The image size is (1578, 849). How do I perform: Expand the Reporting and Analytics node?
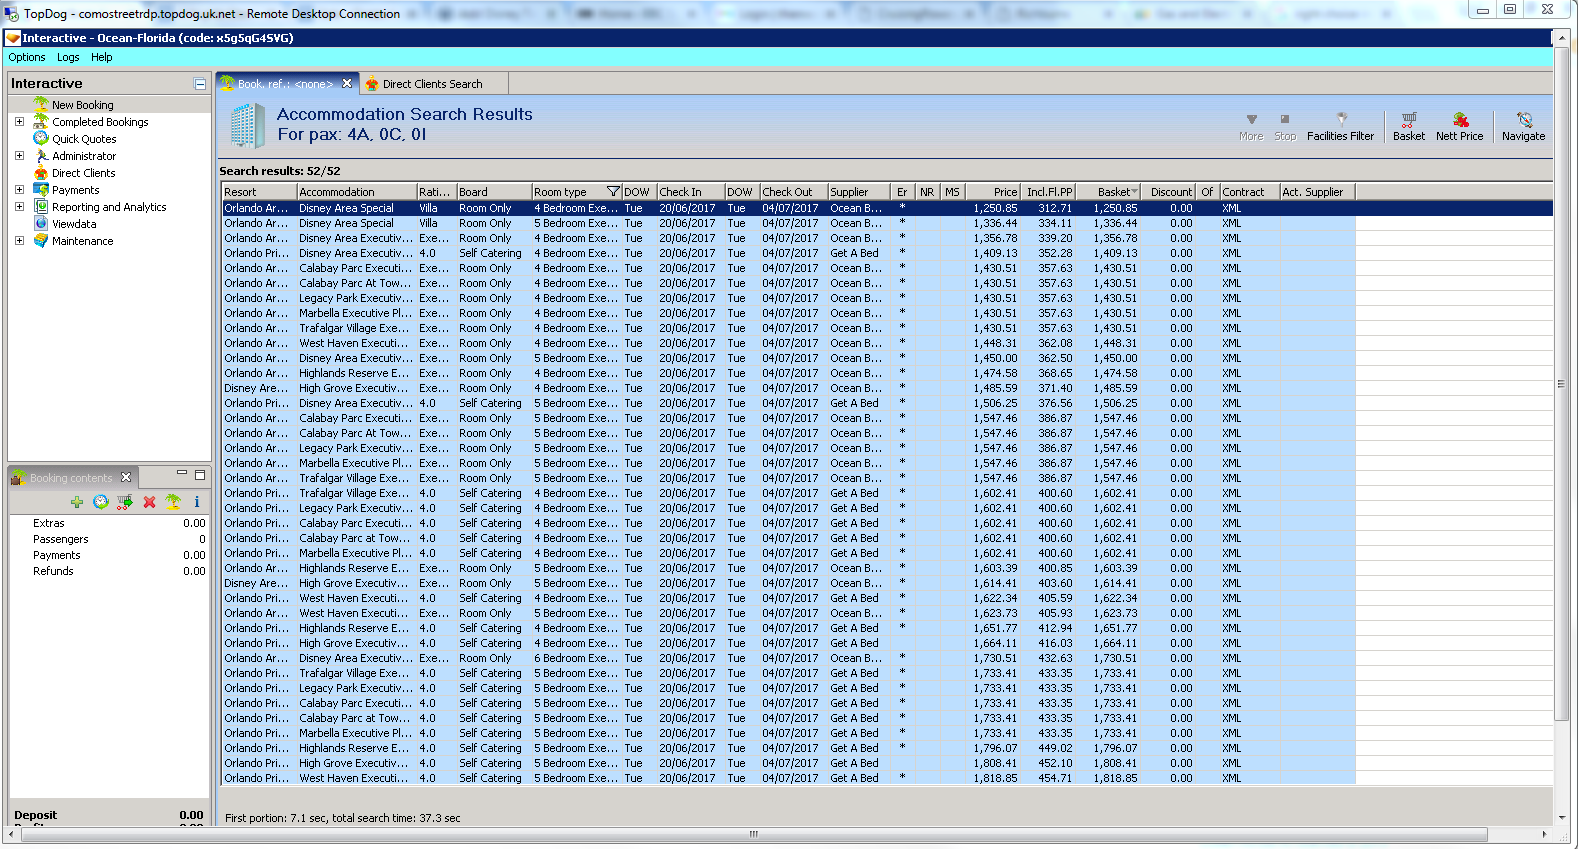19,207
